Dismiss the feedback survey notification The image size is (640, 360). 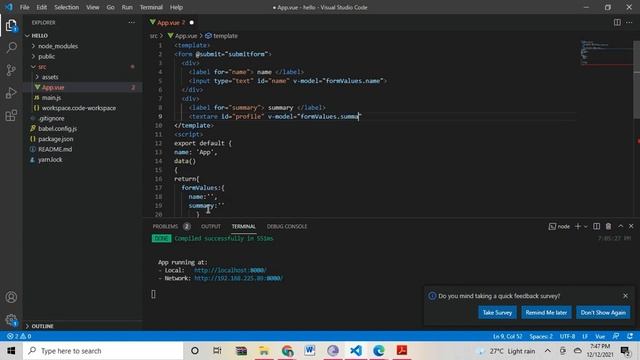pyautogui.click(x=625, y=296)
